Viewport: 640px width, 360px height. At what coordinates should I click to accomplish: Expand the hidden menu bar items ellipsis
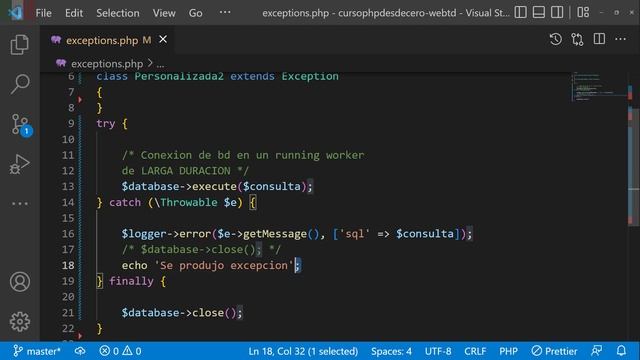(225, 12)
